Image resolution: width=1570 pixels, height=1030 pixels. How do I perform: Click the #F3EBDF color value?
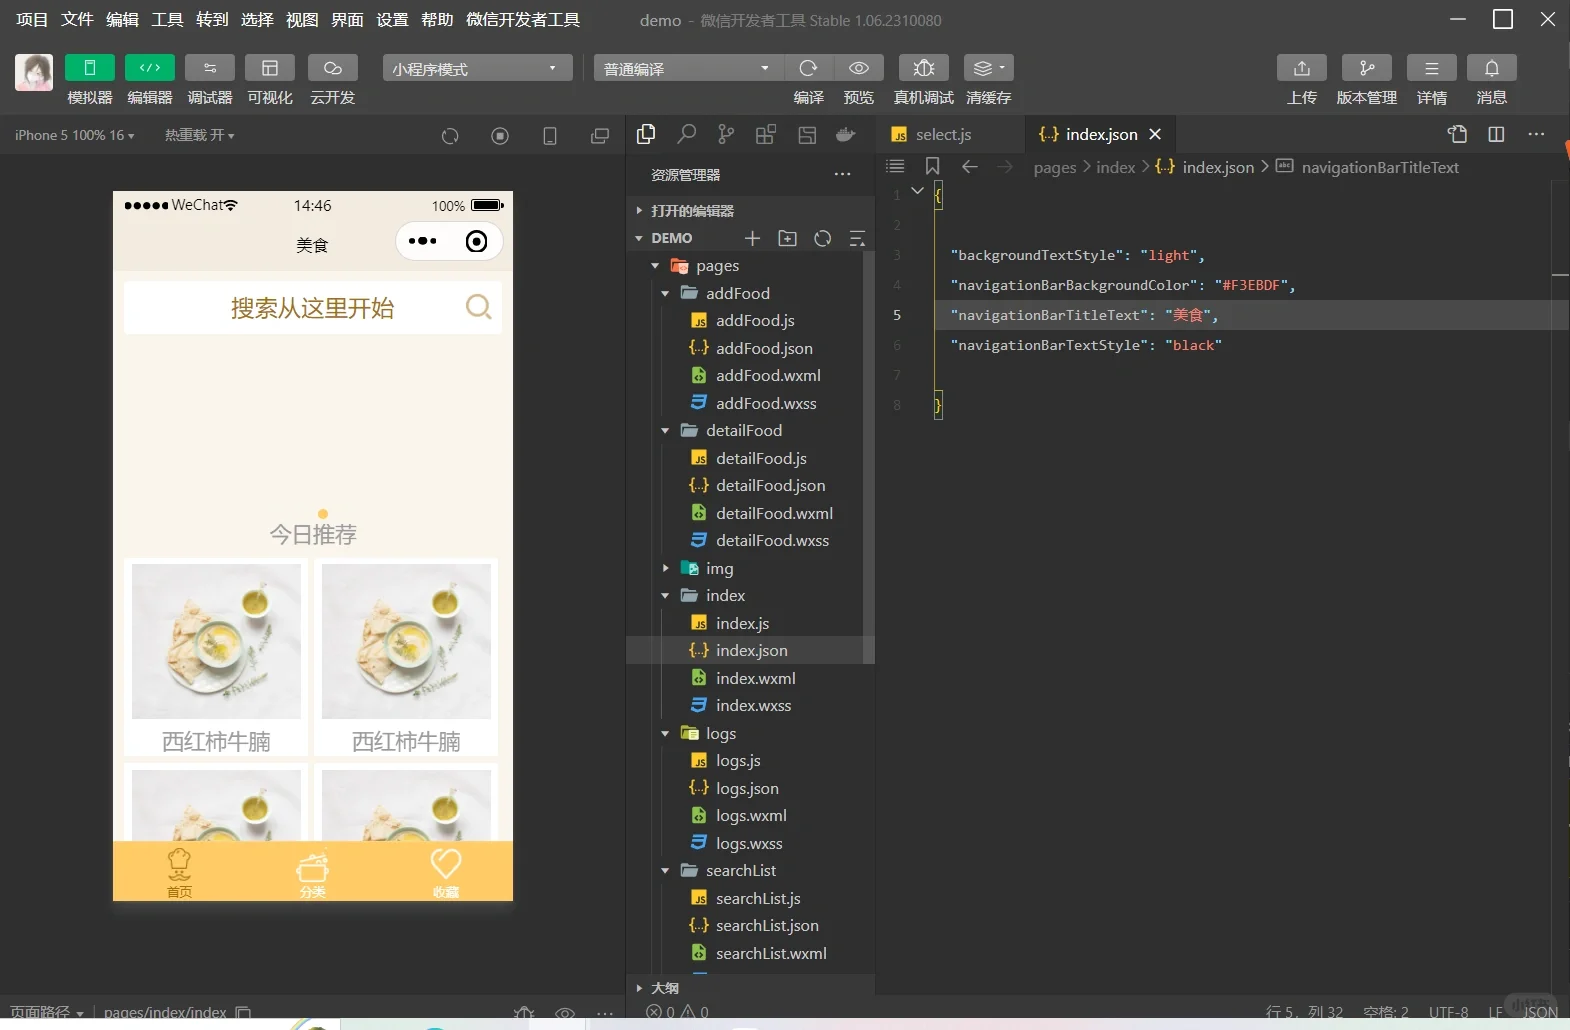tap(1251, 285)
